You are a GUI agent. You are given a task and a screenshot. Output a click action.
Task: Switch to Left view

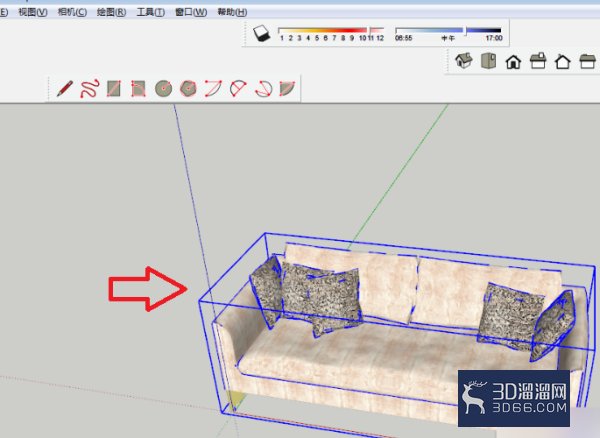click(x=587, y=61)
